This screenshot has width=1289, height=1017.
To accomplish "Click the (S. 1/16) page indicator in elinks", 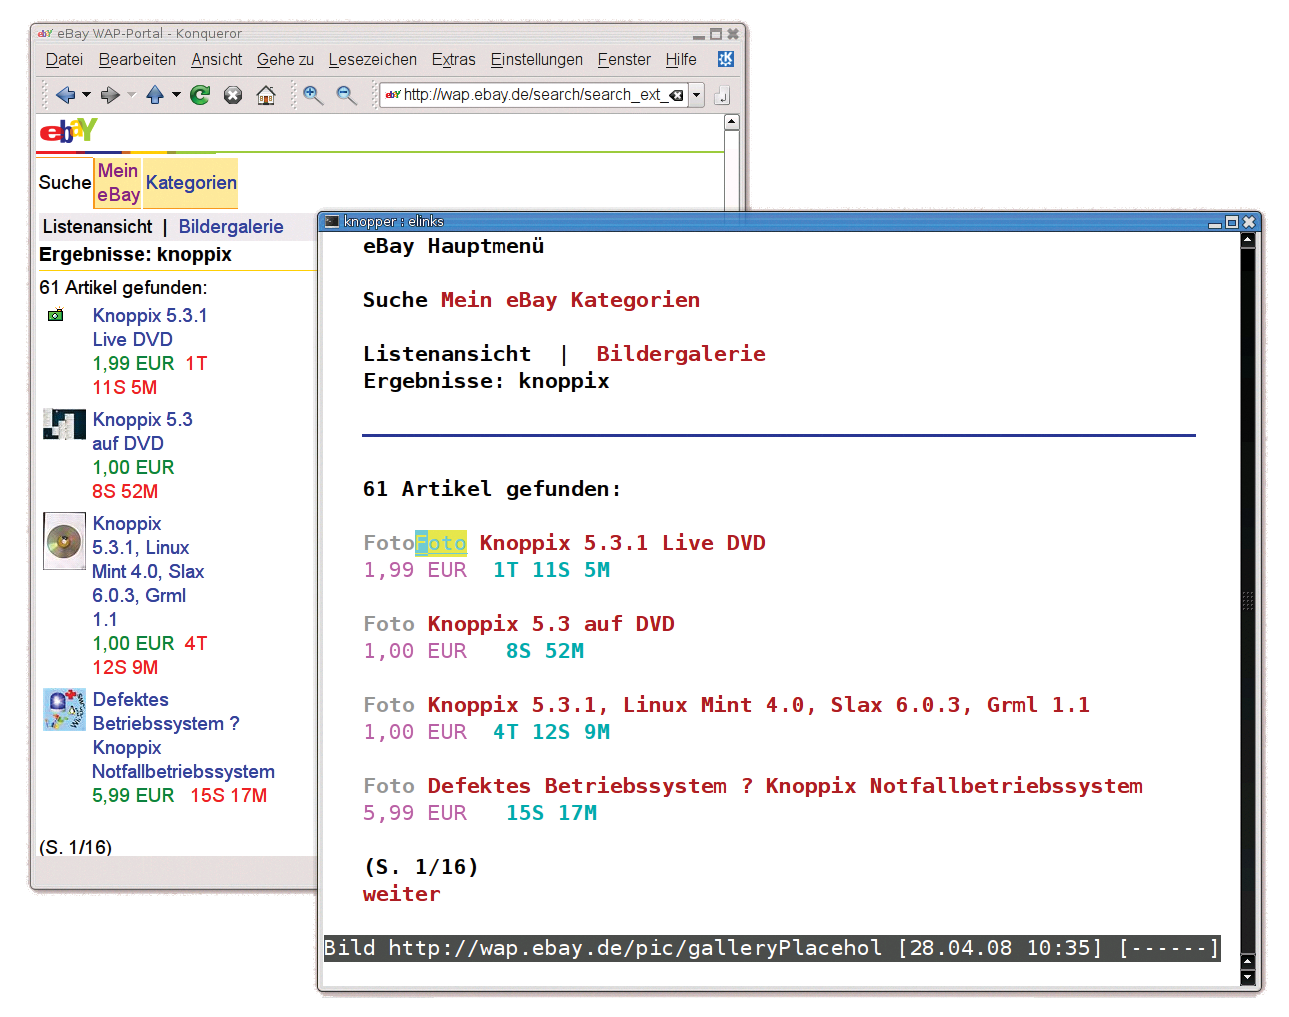I will [x=421, y=867].
